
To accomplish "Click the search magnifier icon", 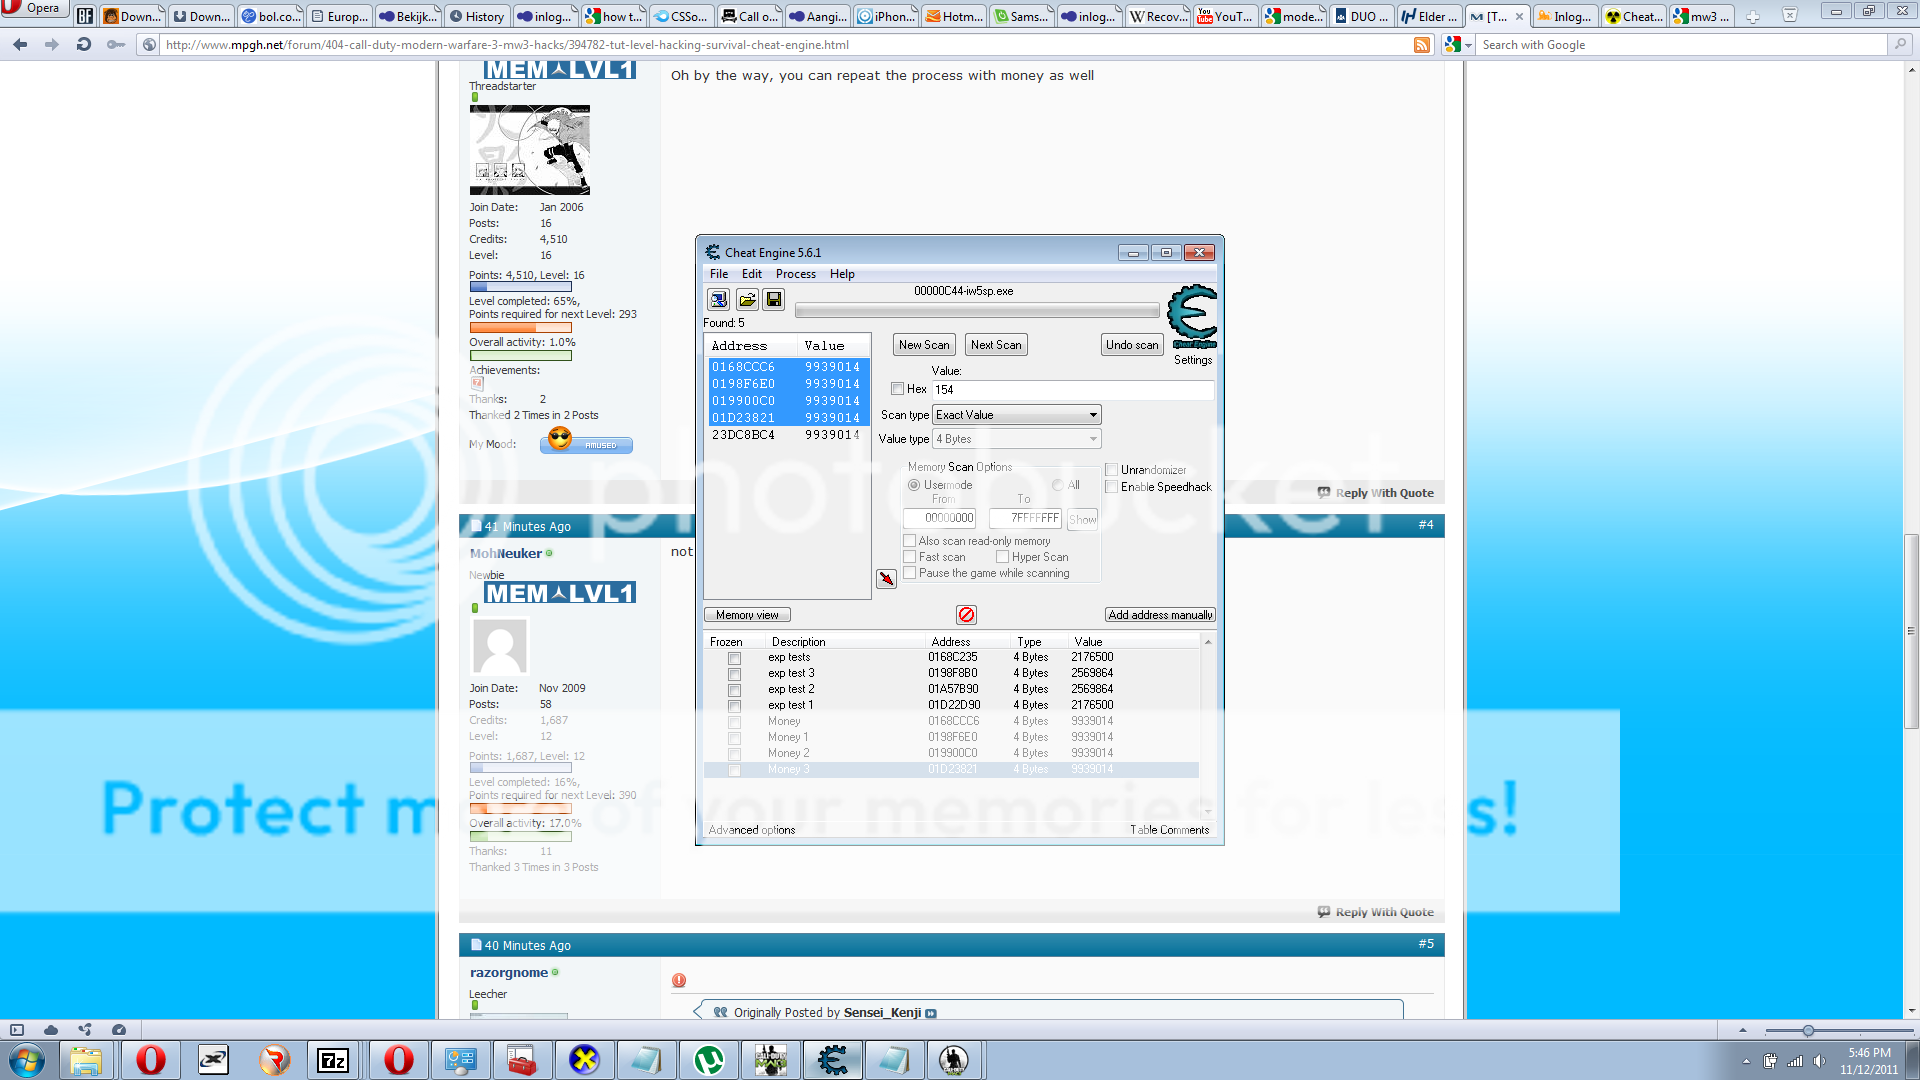I will 1899,44.
